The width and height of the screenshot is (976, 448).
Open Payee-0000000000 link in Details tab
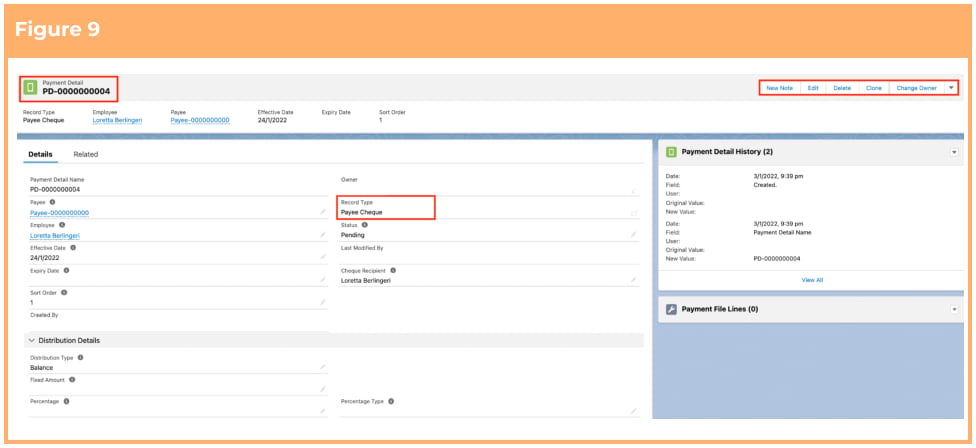[x=60, y=213]
